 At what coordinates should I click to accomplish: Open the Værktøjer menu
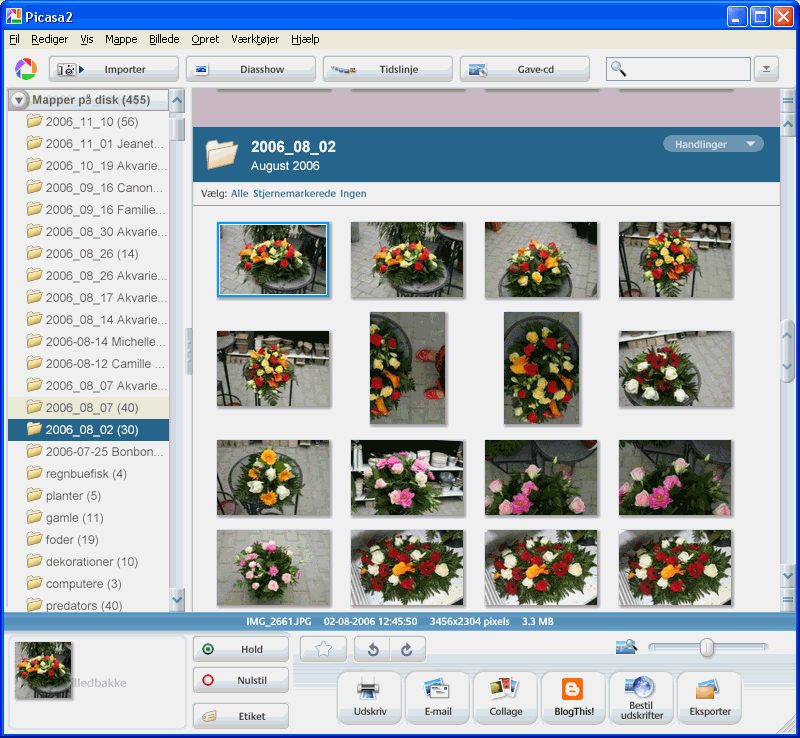click(x=254, y=39)
